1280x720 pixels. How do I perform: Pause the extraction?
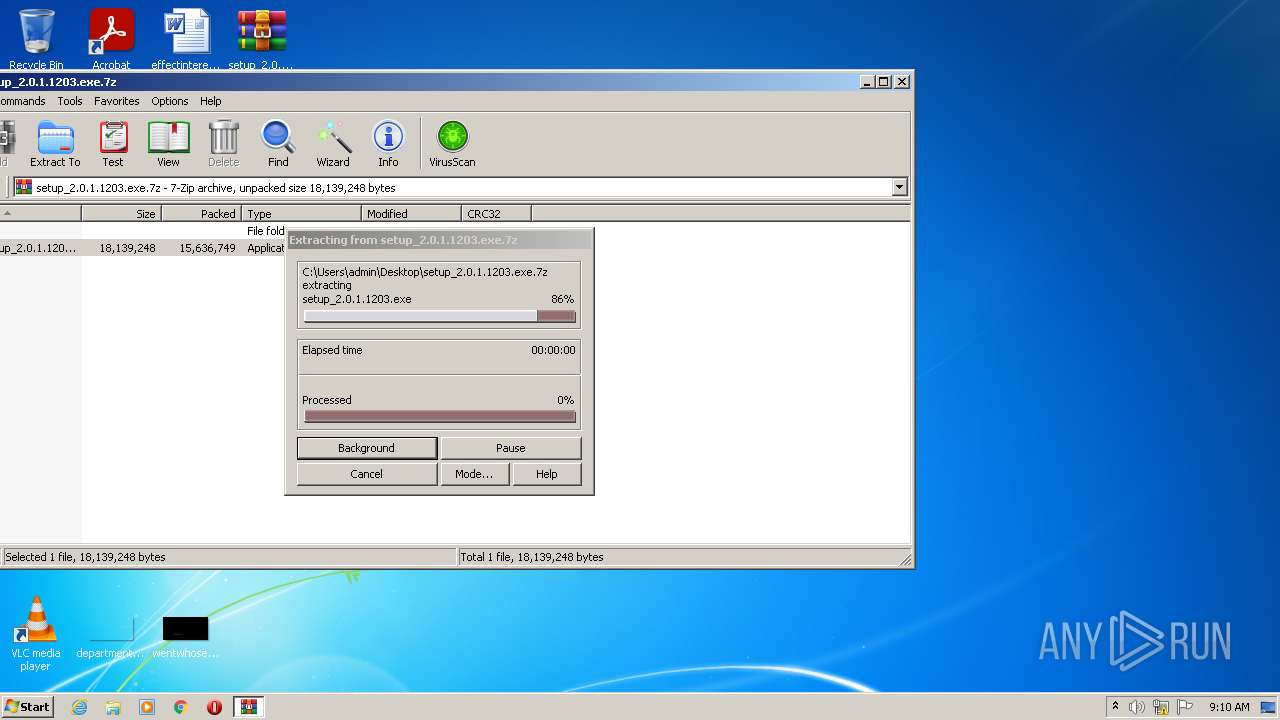pos(511,448)
